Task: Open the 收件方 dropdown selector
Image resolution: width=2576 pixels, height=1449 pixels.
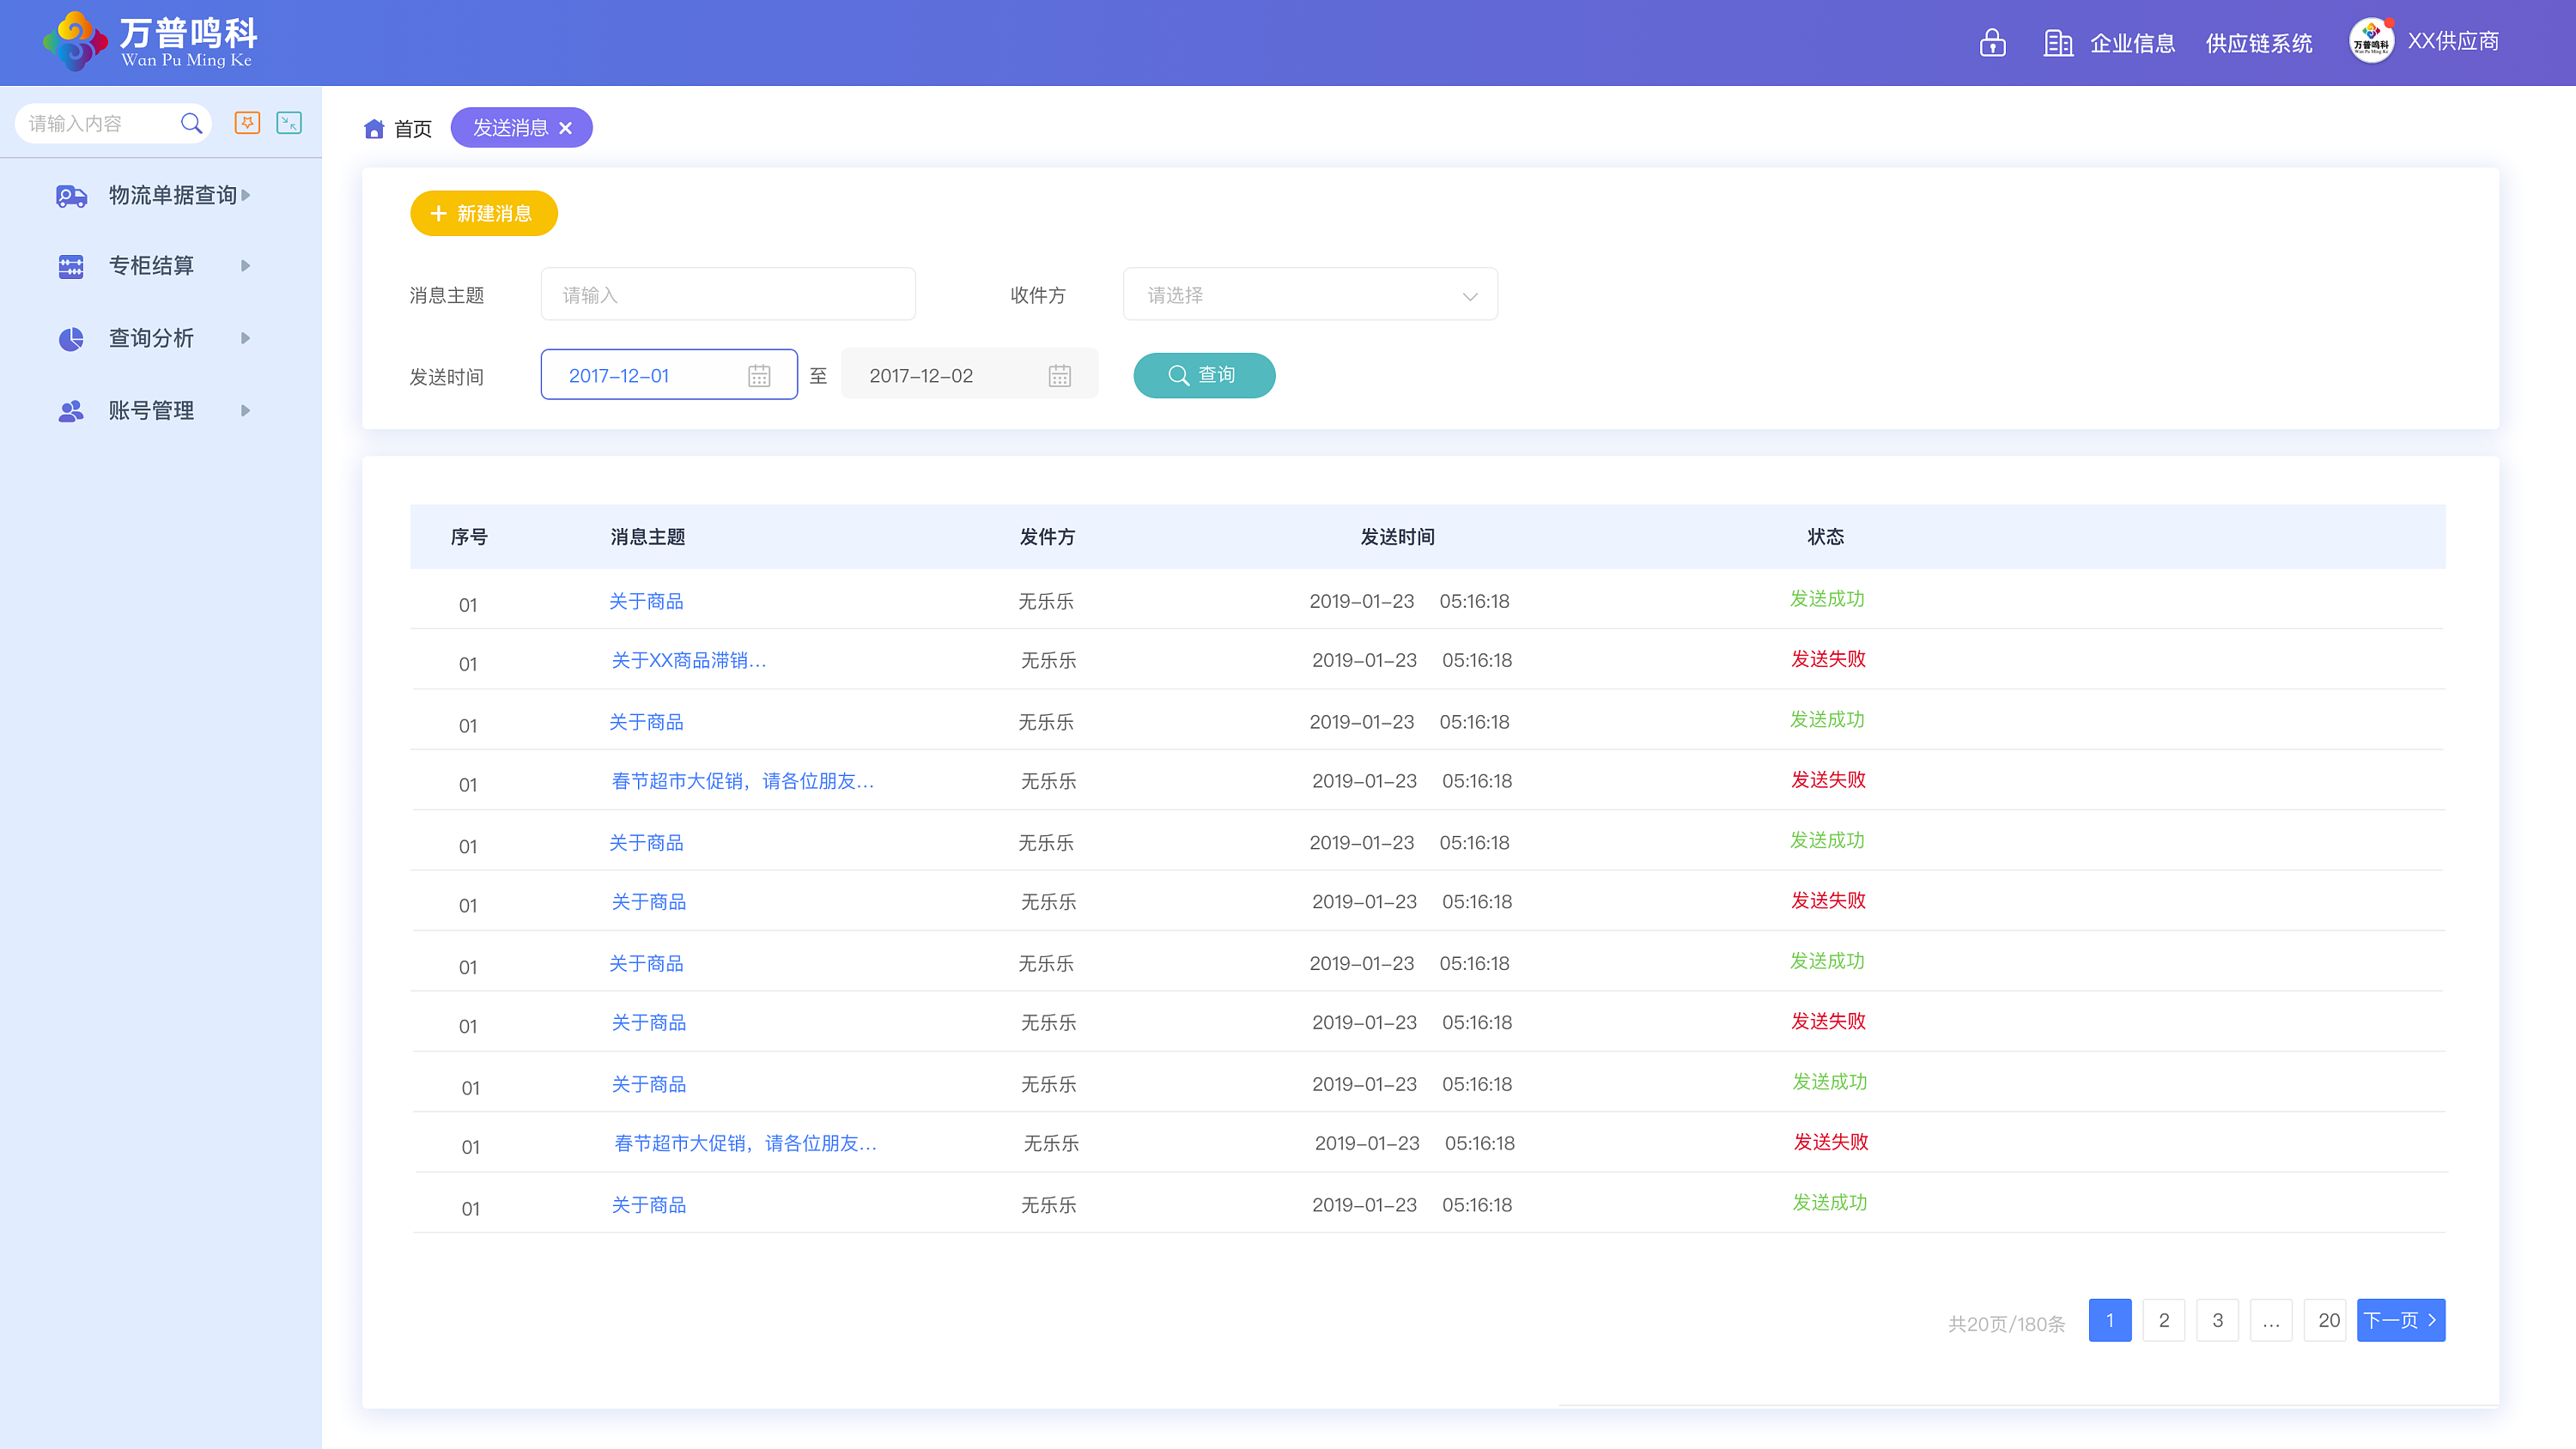Action: 1310,294
